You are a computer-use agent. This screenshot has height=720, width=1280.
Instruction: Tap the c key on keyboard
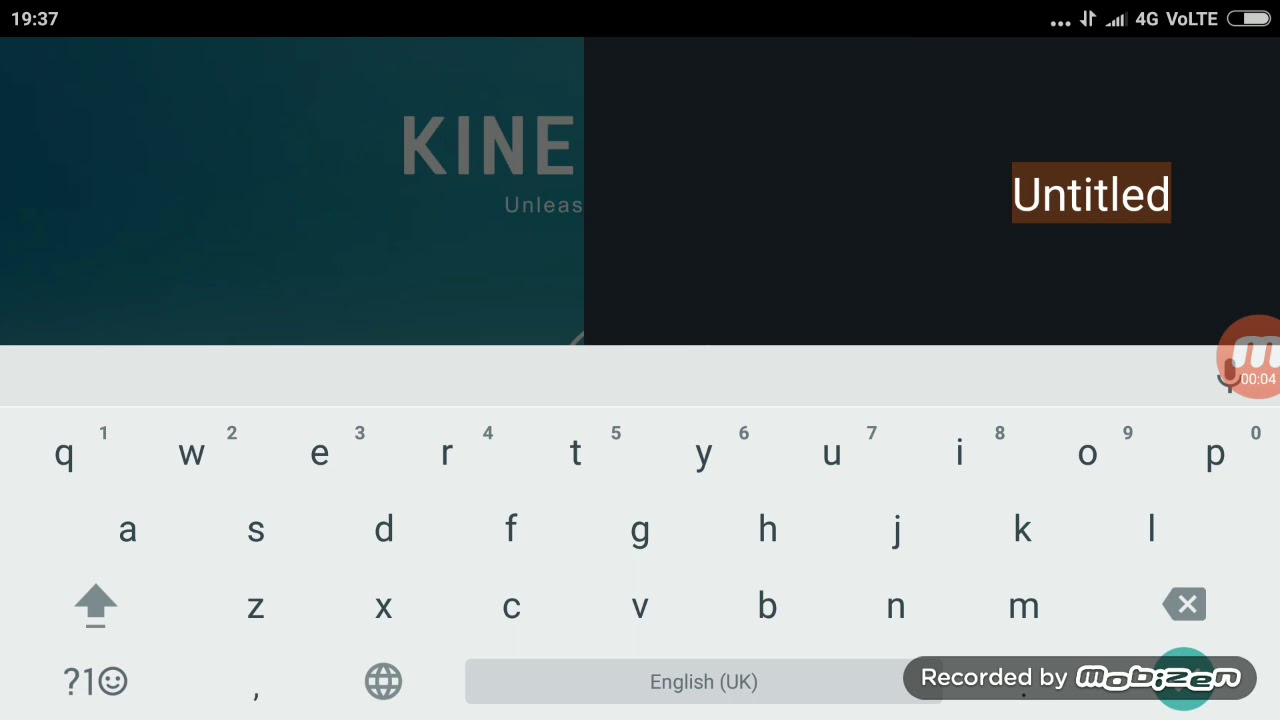[x=512, y=606]
